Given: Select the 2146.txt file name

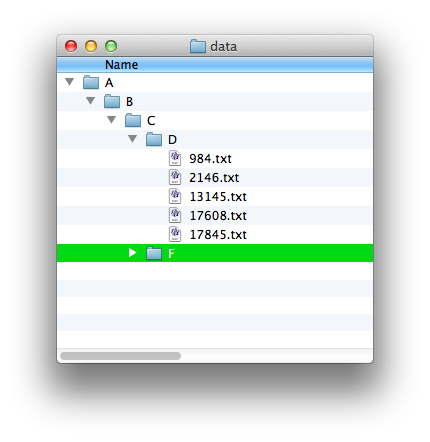Looking at the screenshot, I should (x=214, y=178).
